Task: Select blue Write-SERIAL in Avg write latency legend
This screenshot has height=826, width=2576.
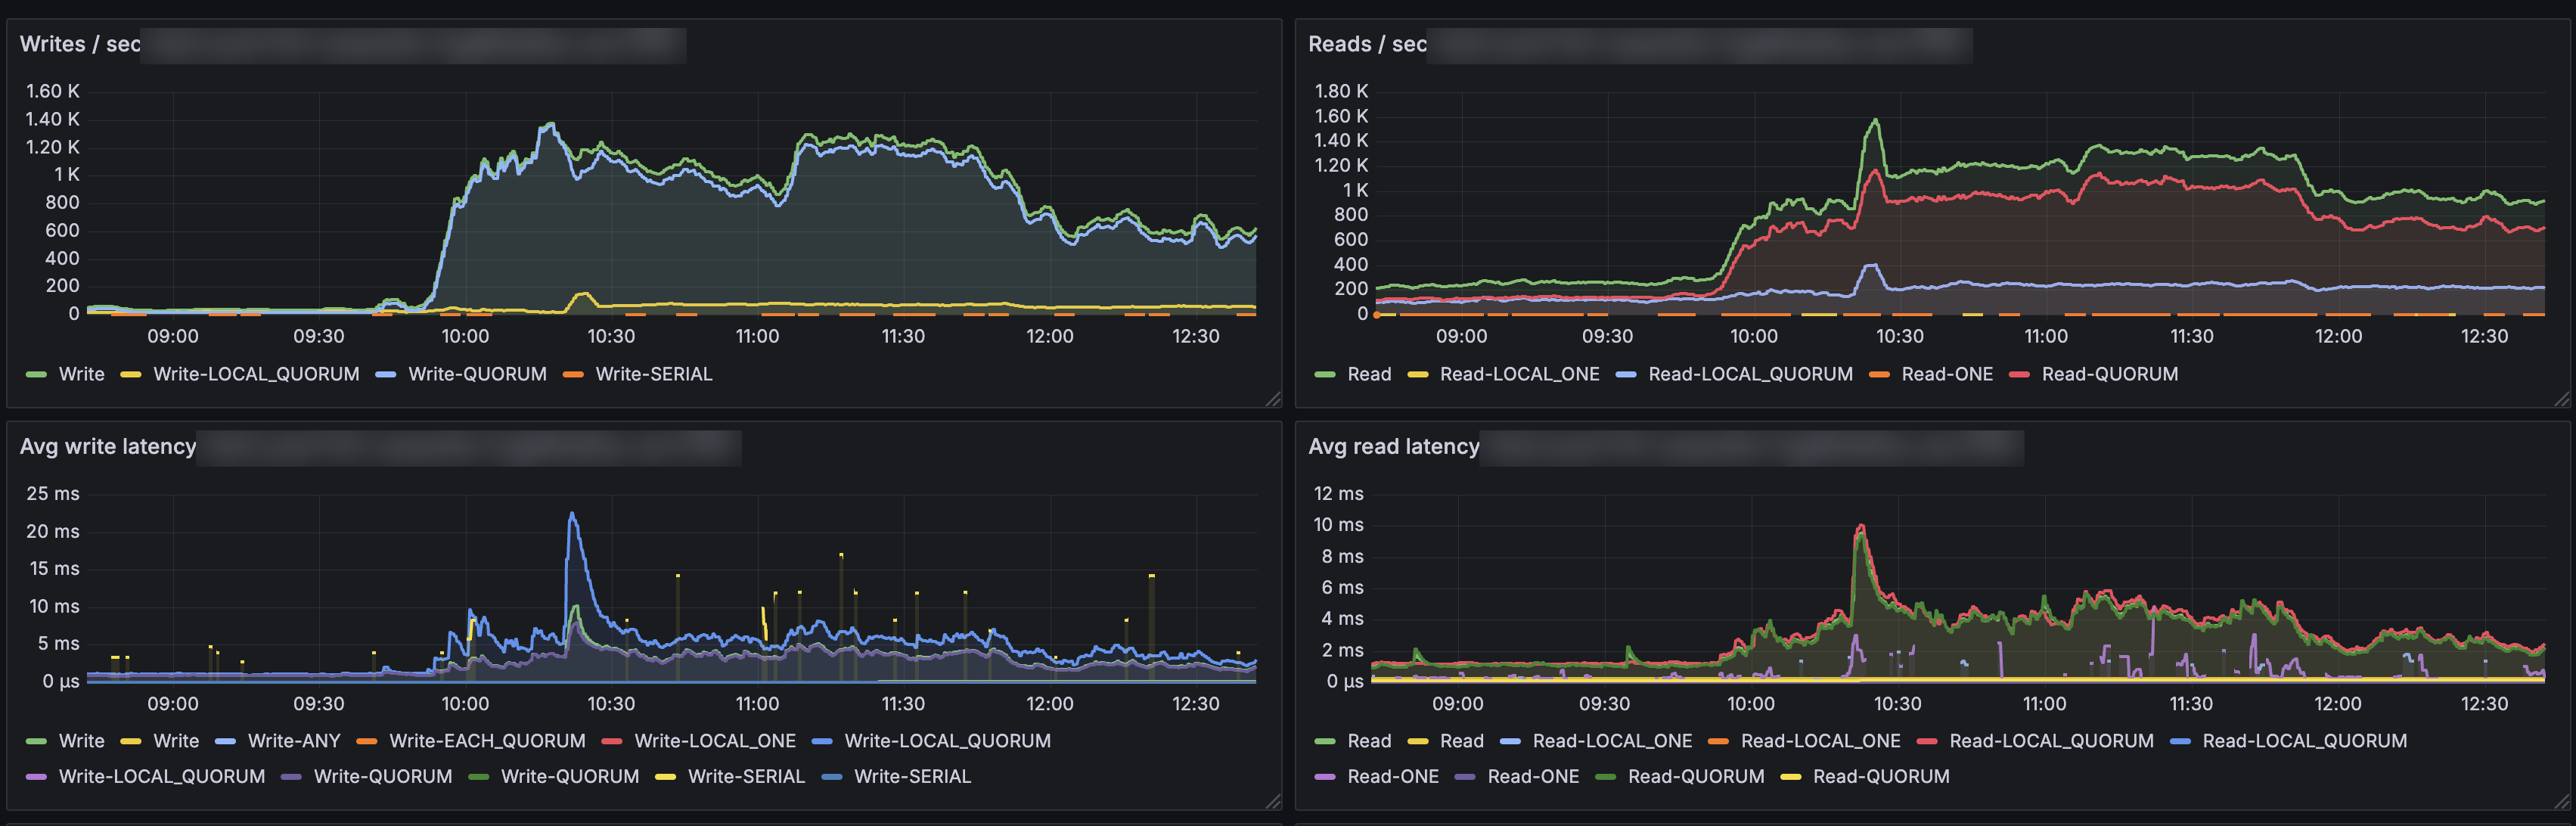Action: click(x=912, y=776)
